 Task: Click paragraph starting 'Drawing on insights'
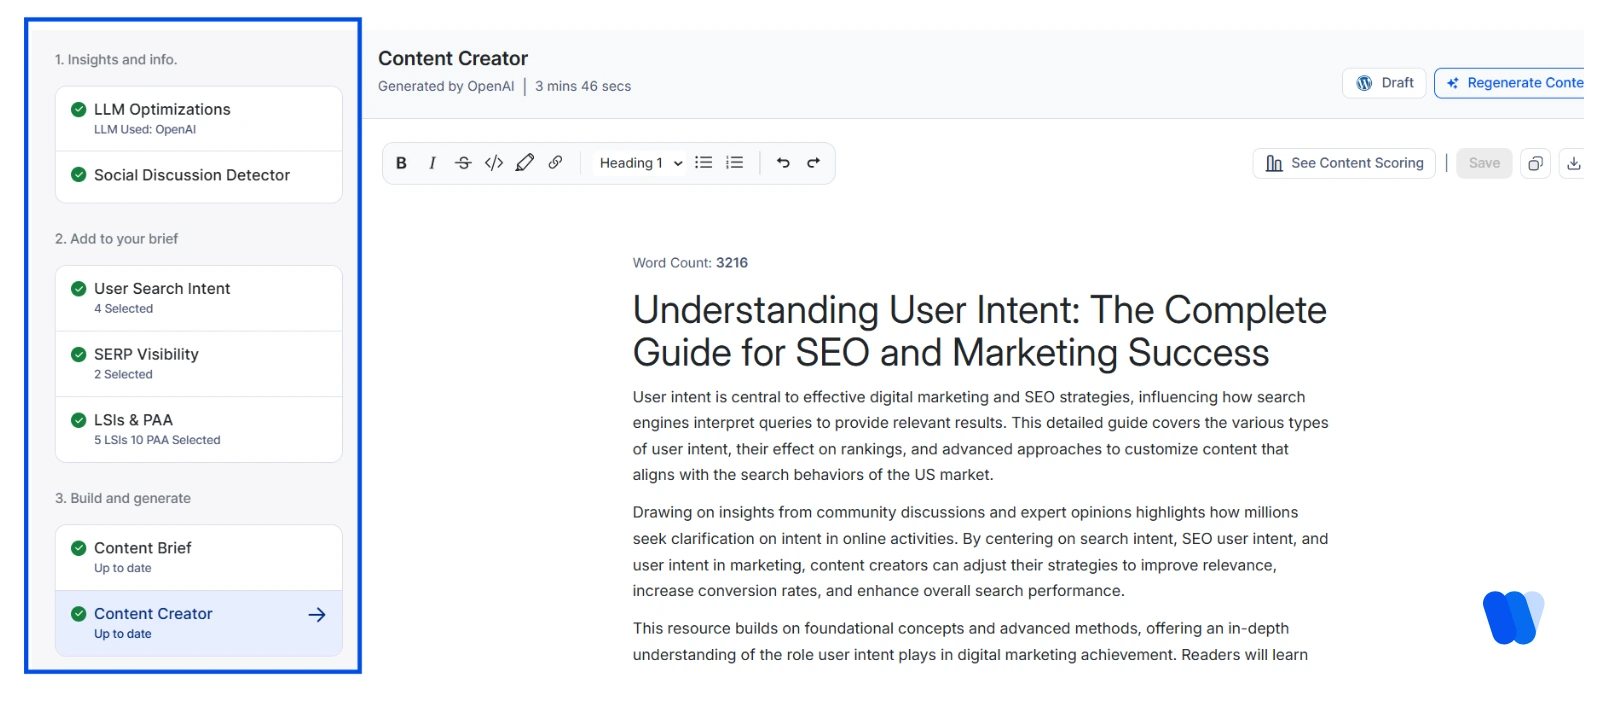pyautogui.click(x=980, y=551)
